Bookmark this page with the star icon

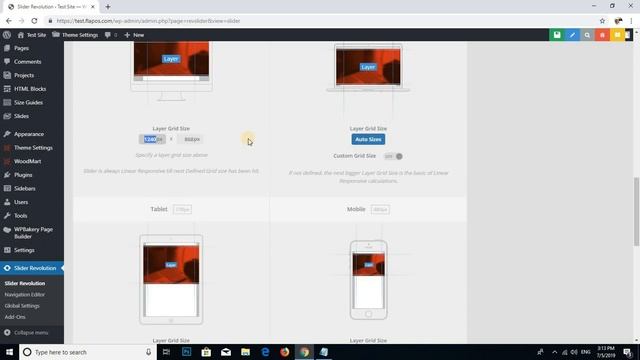(x=602, y=21)
